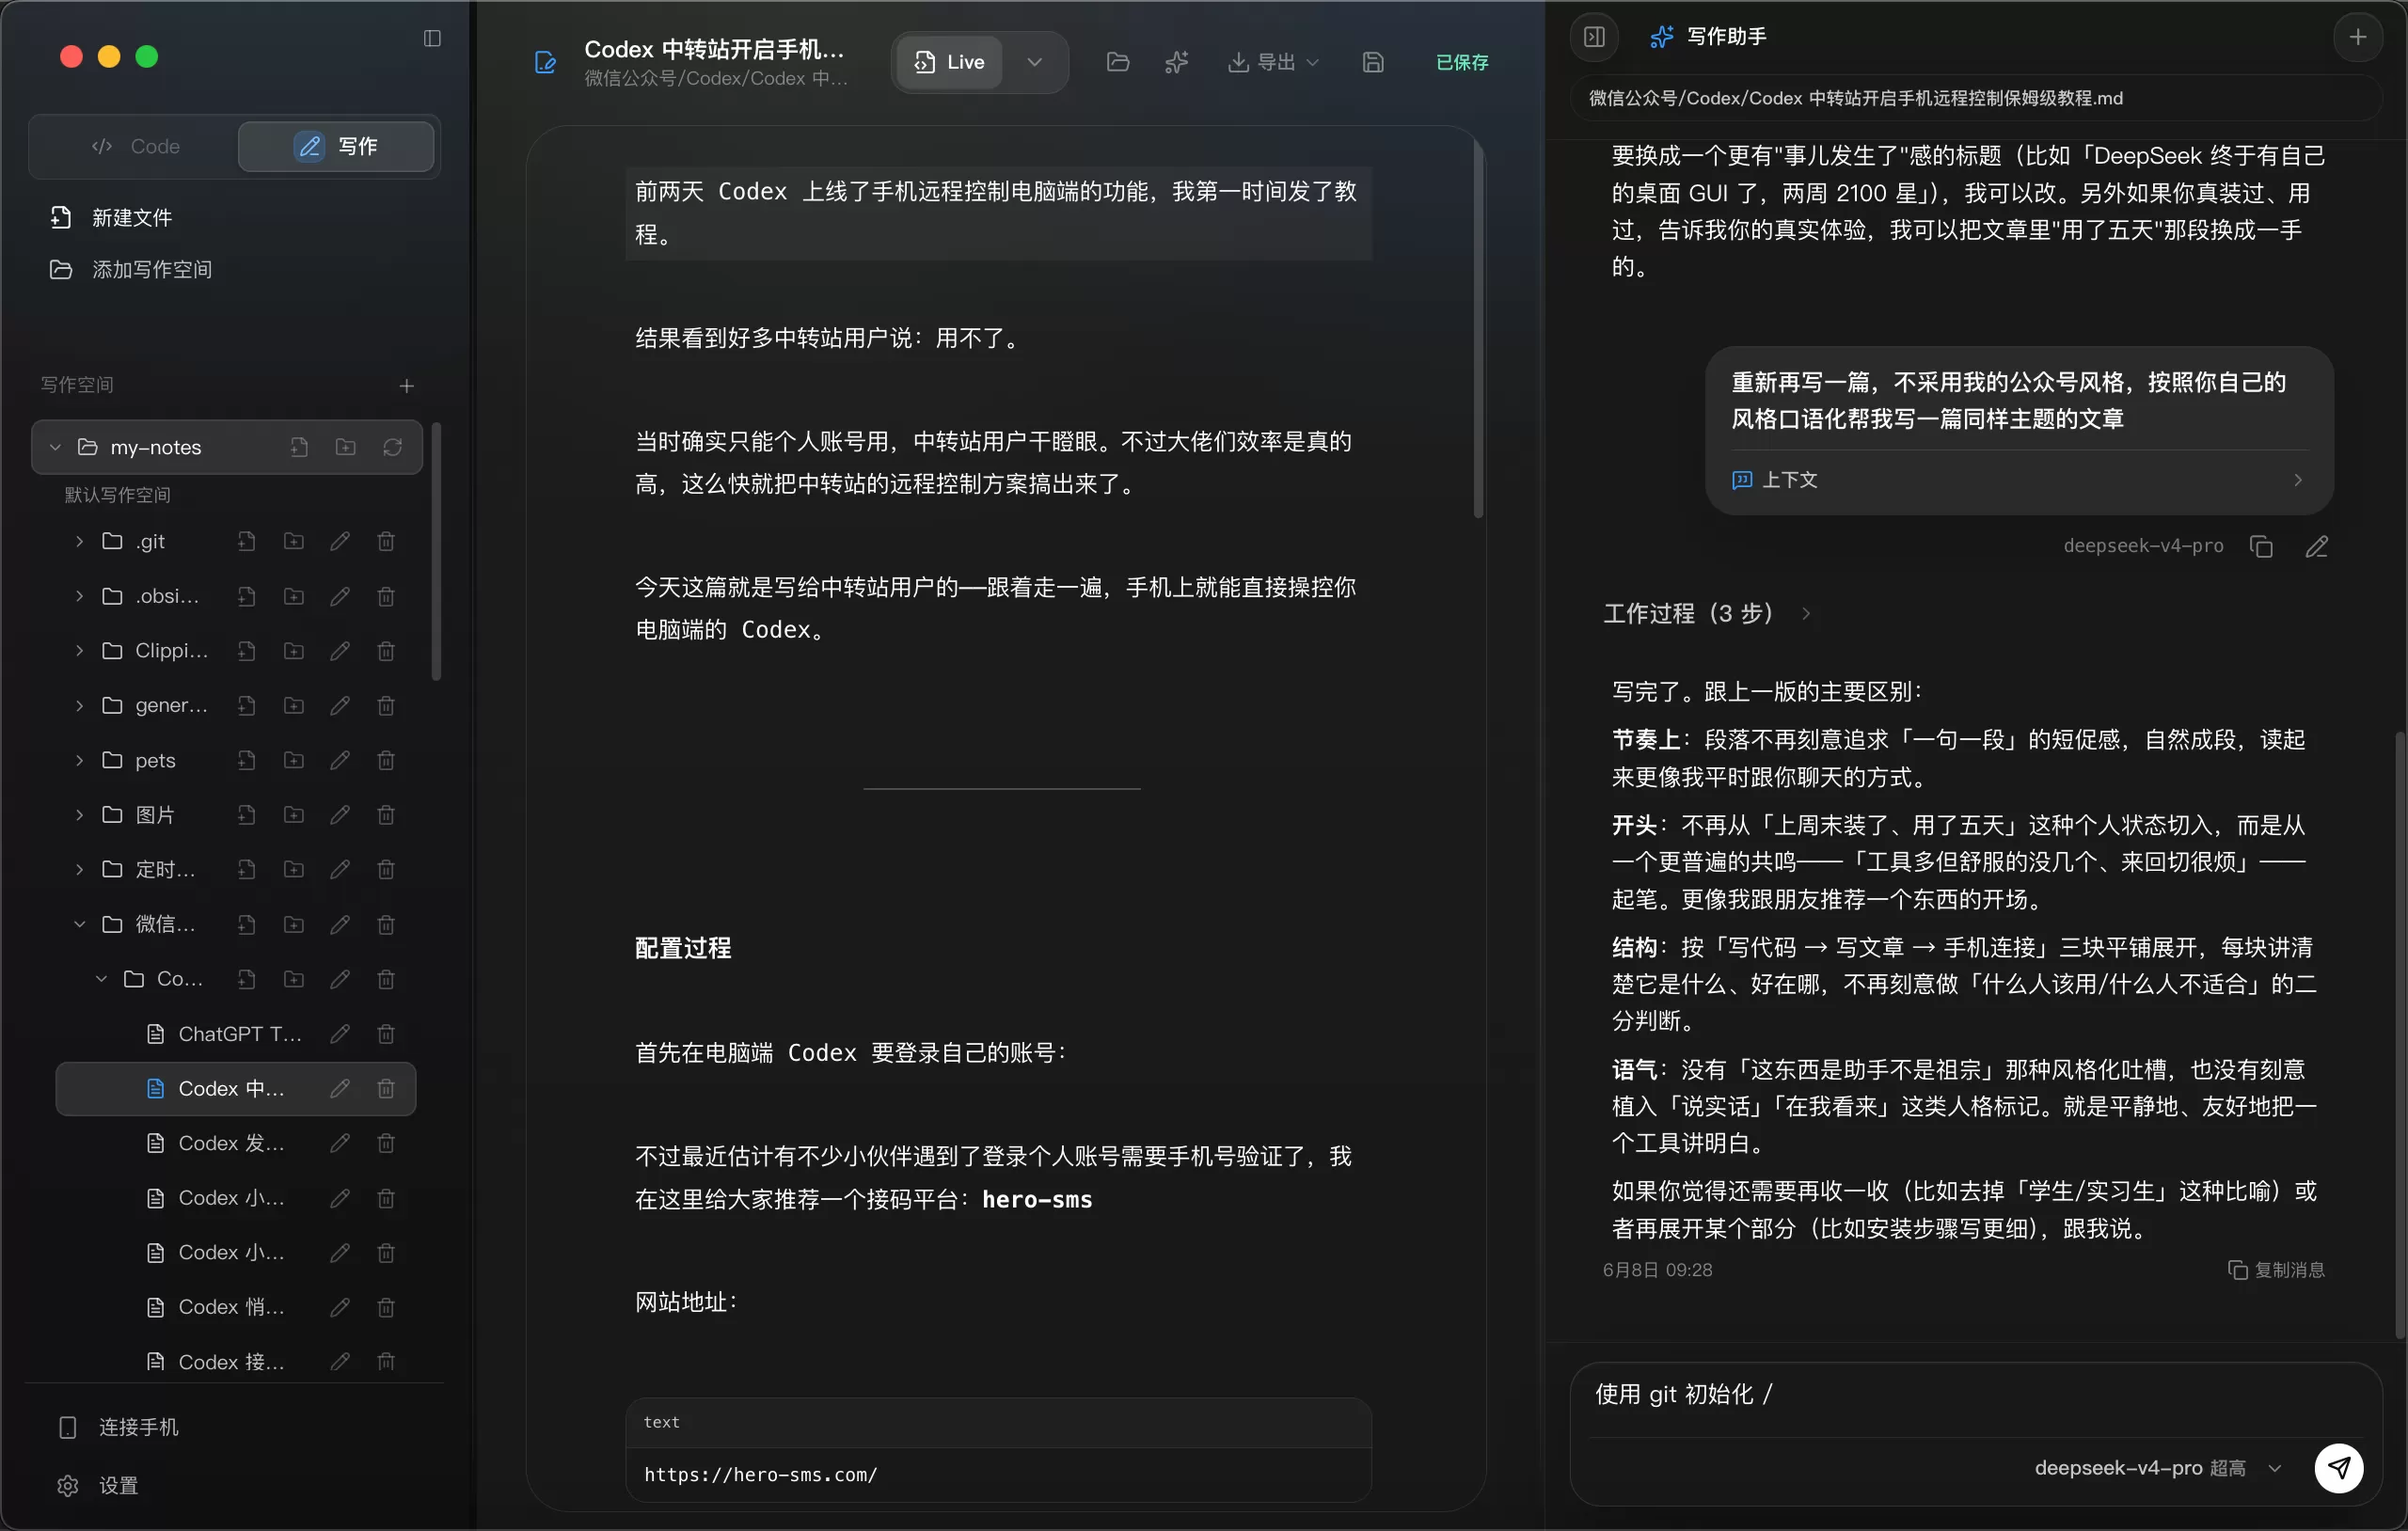Click the AI sparkle icon in toolbar
The width and height of the screenshot is (2408, 1531).
point(1176,62)
